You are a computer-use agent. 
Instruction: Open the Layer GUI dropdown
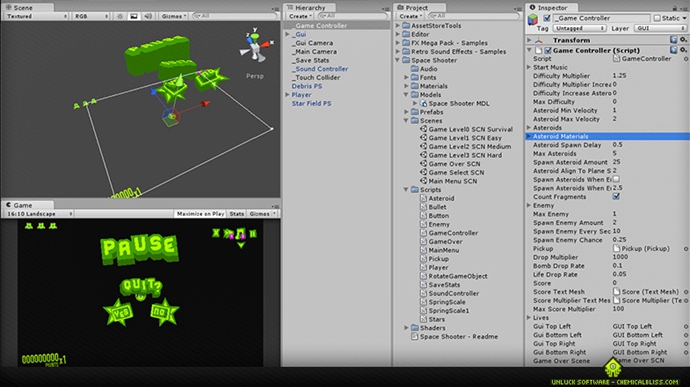pos(660,28)
